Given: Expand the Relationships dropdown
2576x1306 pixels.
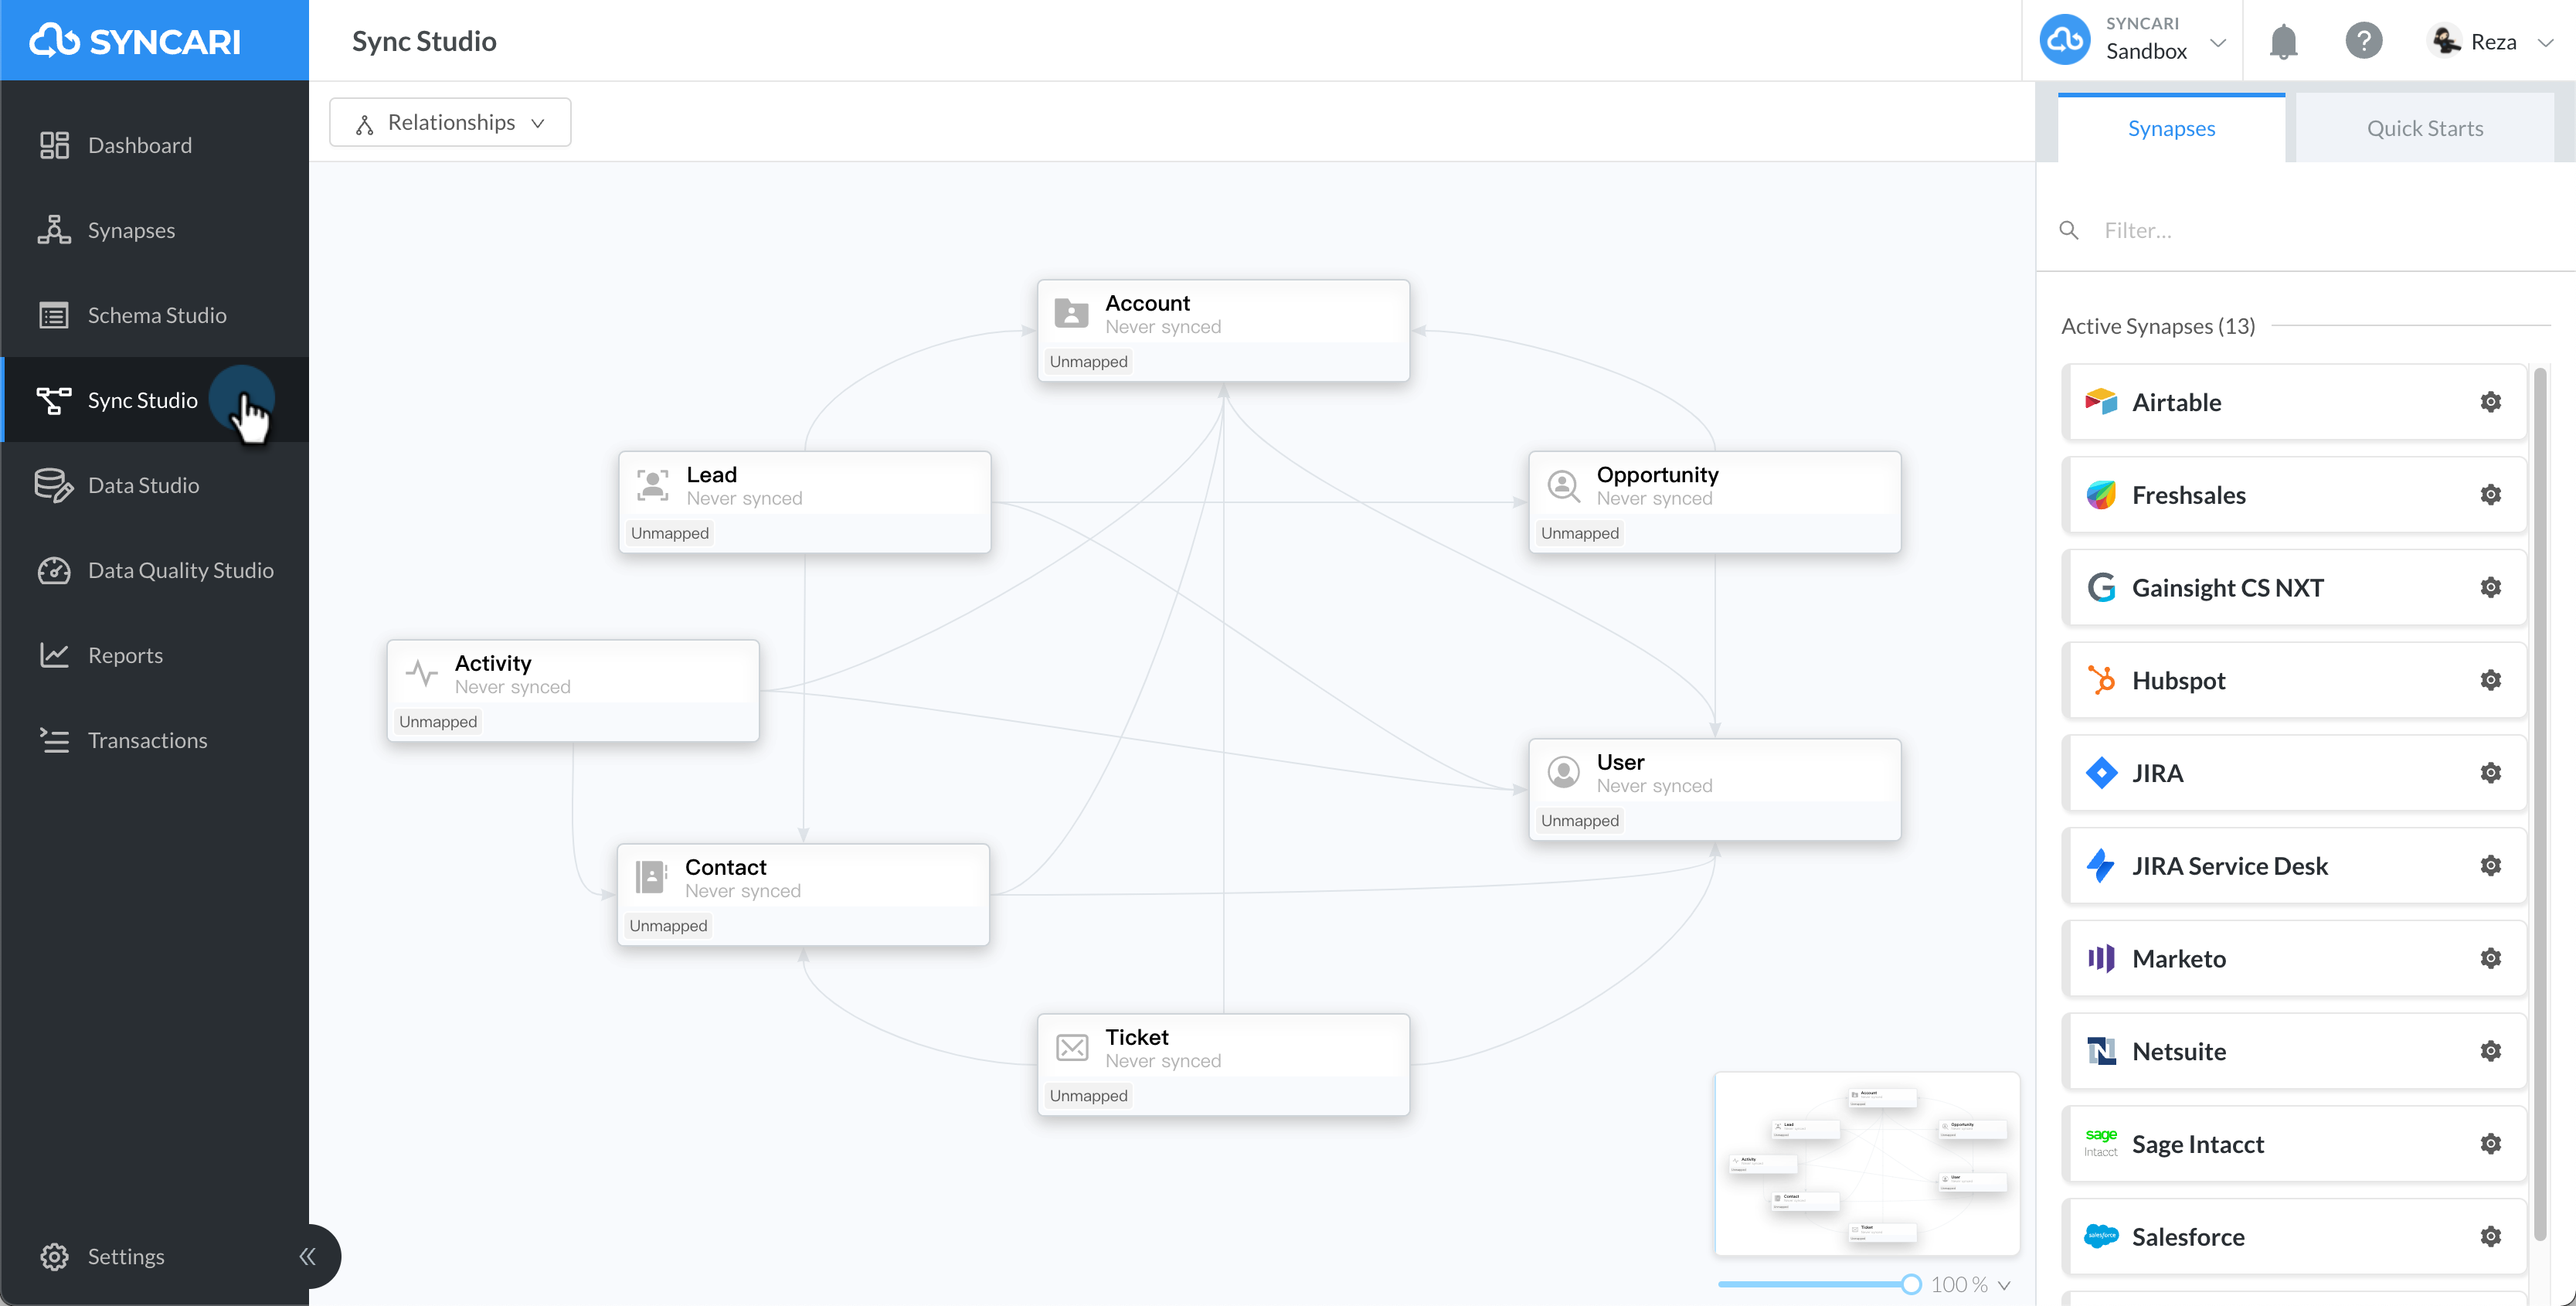Looking at the screenshot, I should click(x=450, y=122).
